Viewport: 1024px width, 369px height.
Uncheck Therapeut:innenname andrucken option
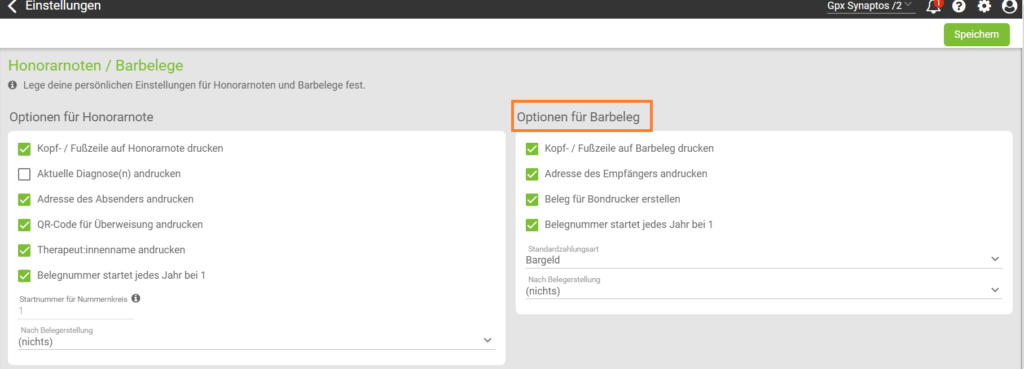(24, 250)
